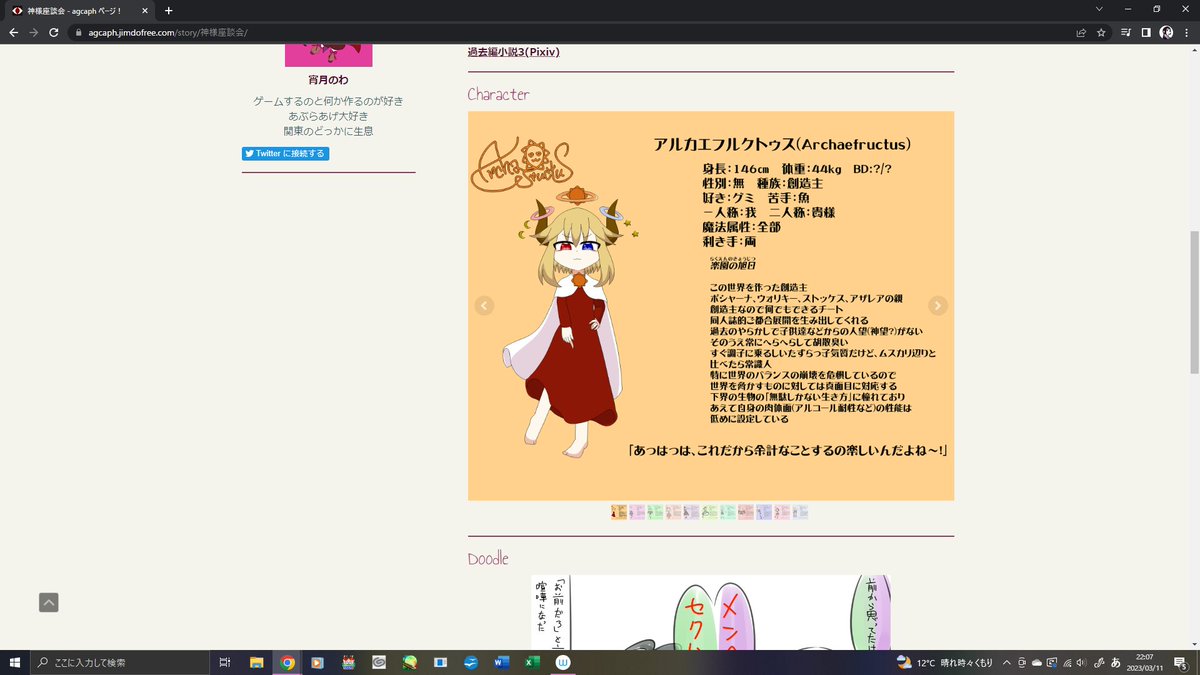Viewport: 1200px width, 675px height.
Task: Show the next character slide with the right arrow
Action: click(x=937, y=305)
